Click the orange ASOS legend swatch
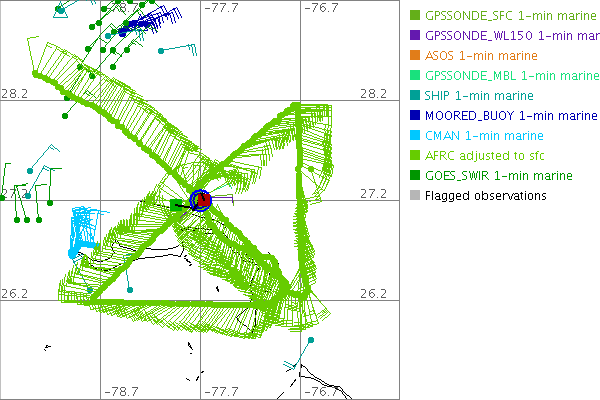Image resolution: width=600 pixels, height=400 pixels. pos(415,55)
